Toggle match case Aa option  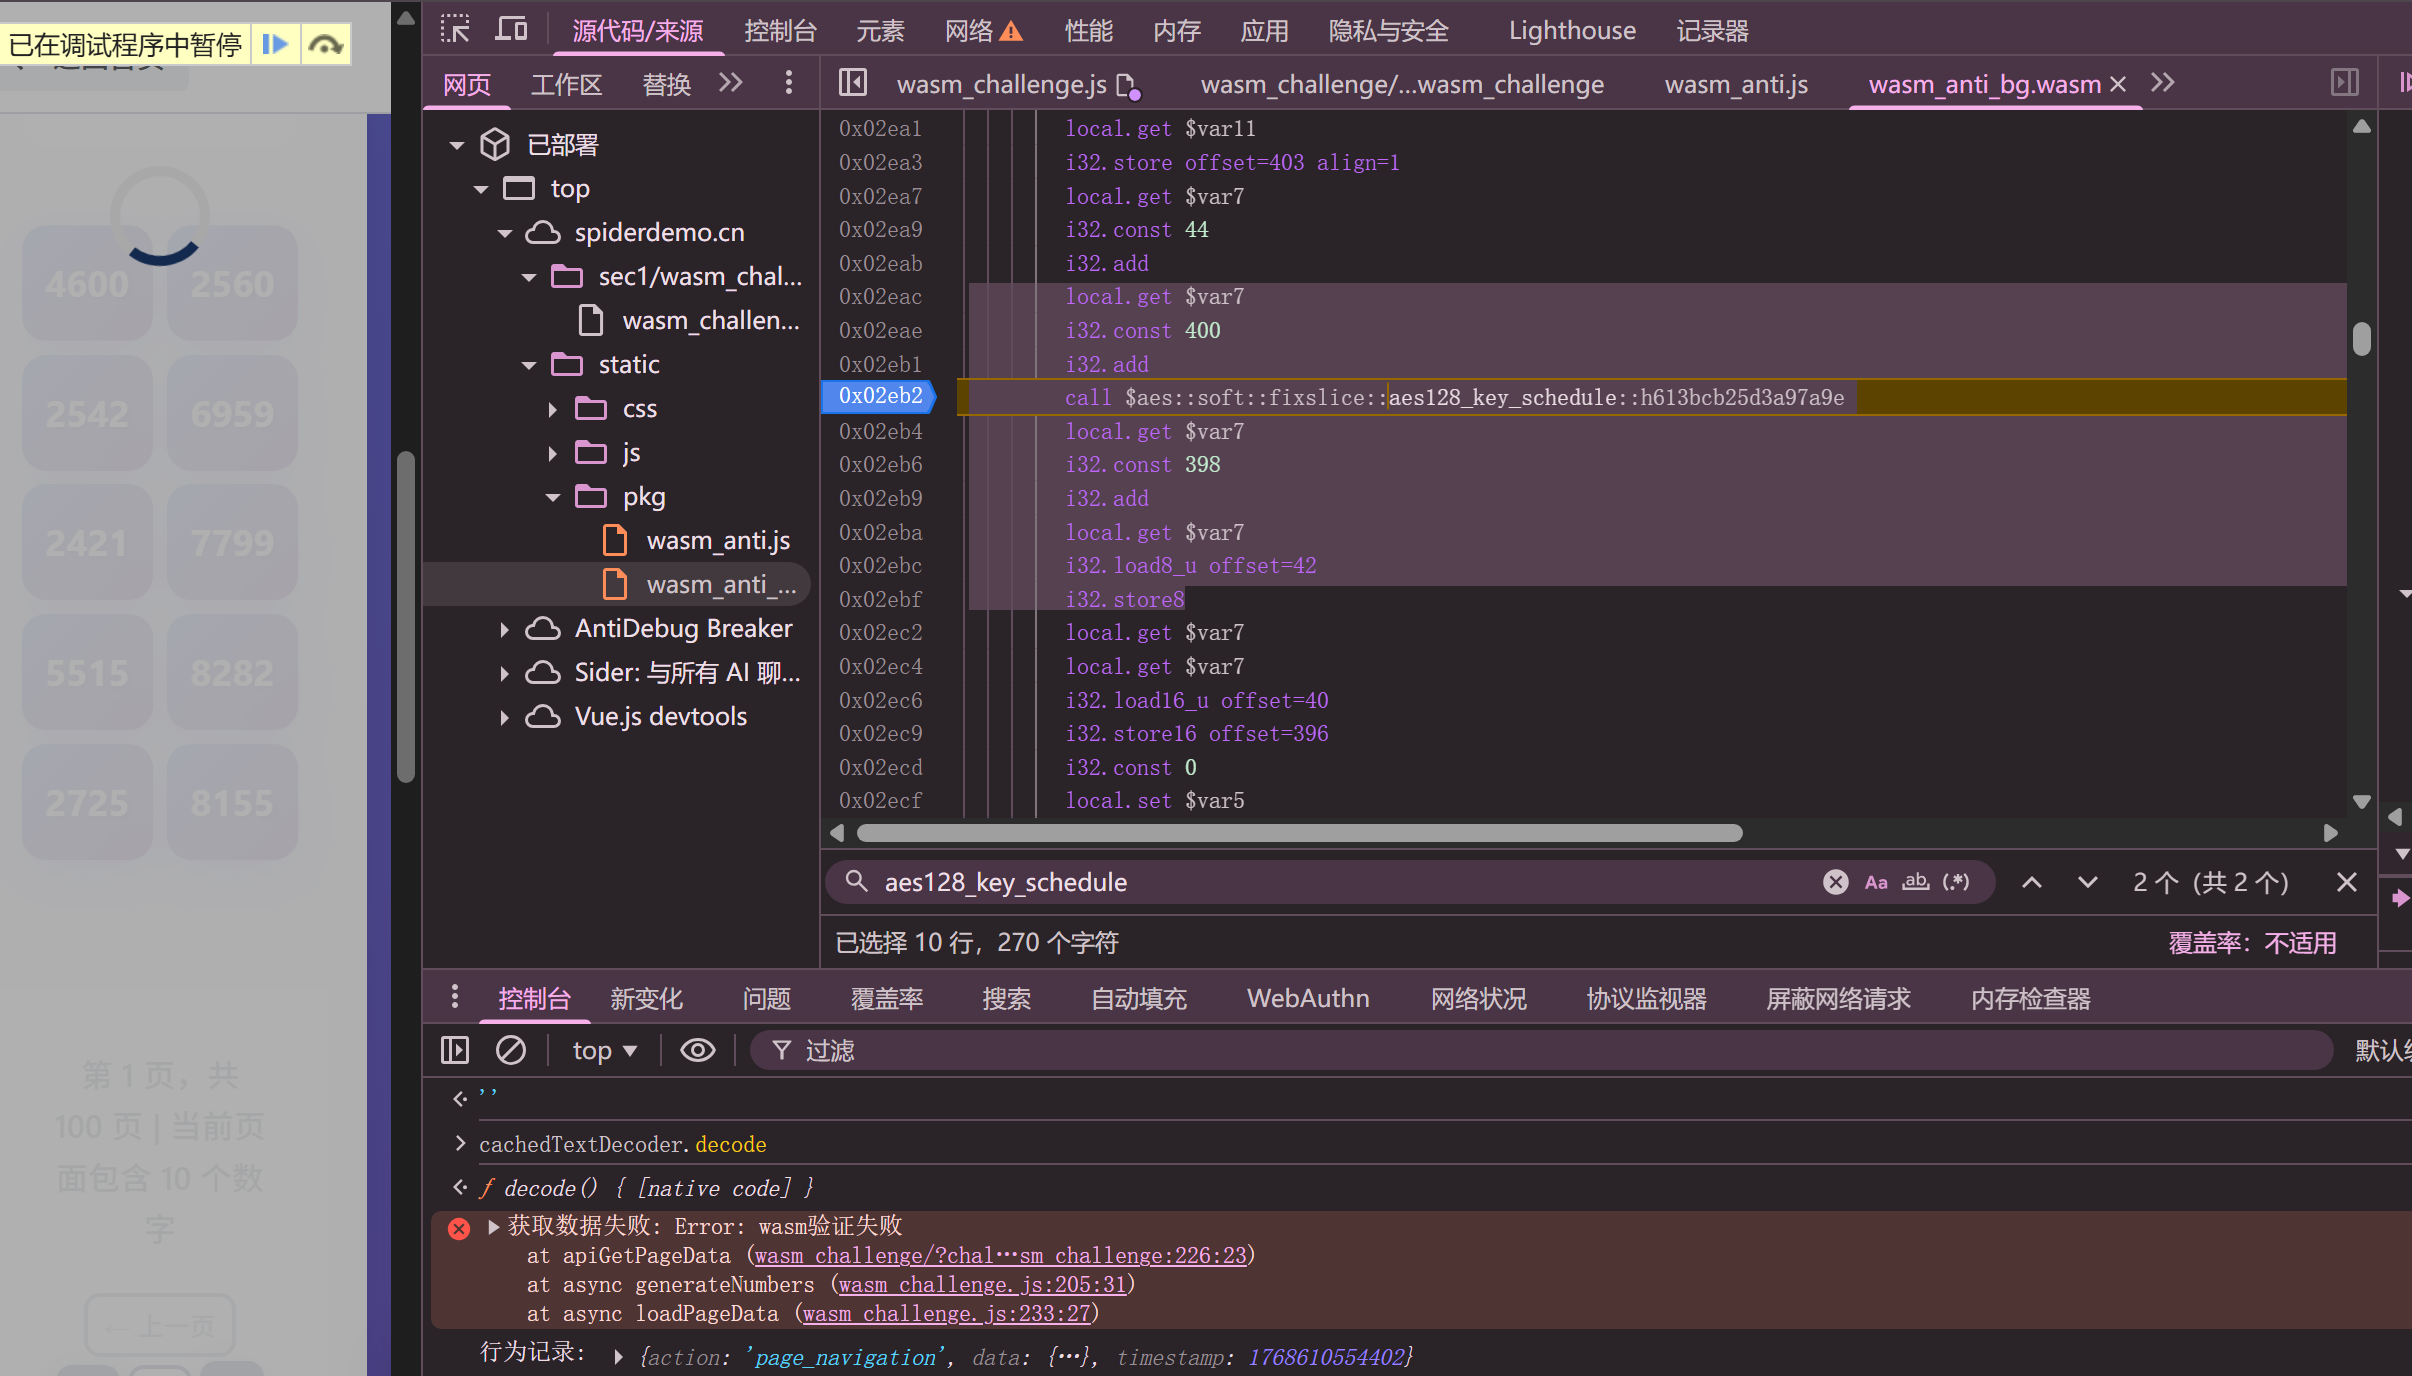coord(1876,882)
